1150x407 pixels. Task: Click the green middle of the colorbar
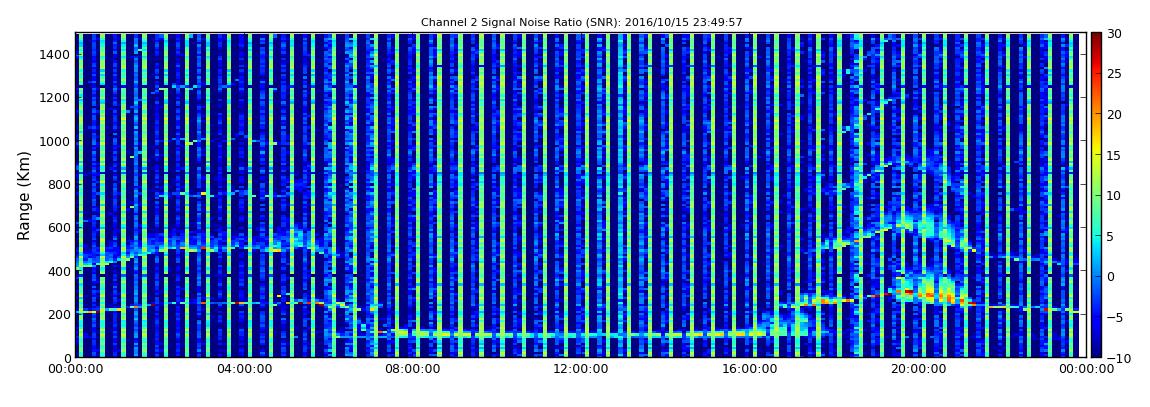coord(1096,195)
